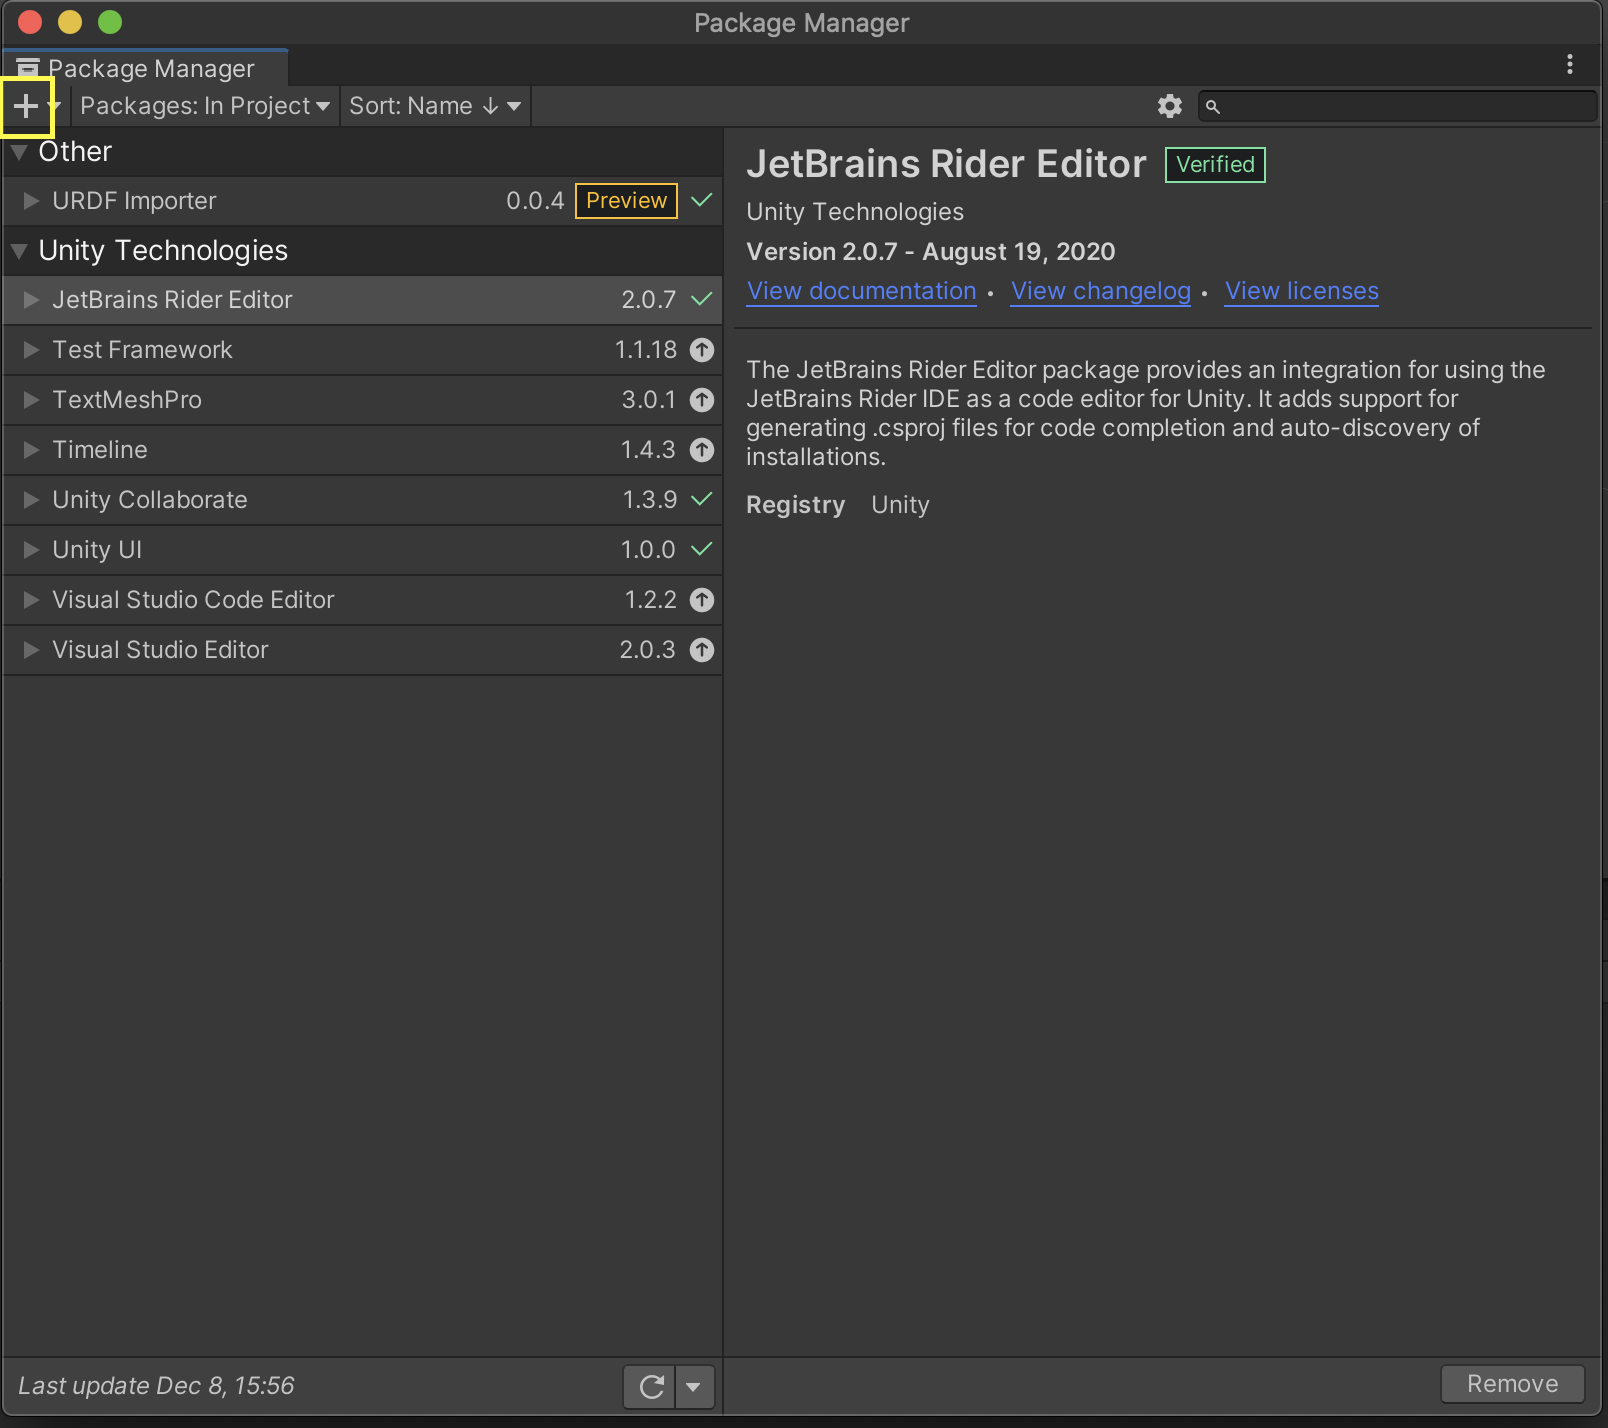This screenshot has height=1428, width=1608.
Task: Open the window's three-dot options menu
Action: pos(1570,65)
